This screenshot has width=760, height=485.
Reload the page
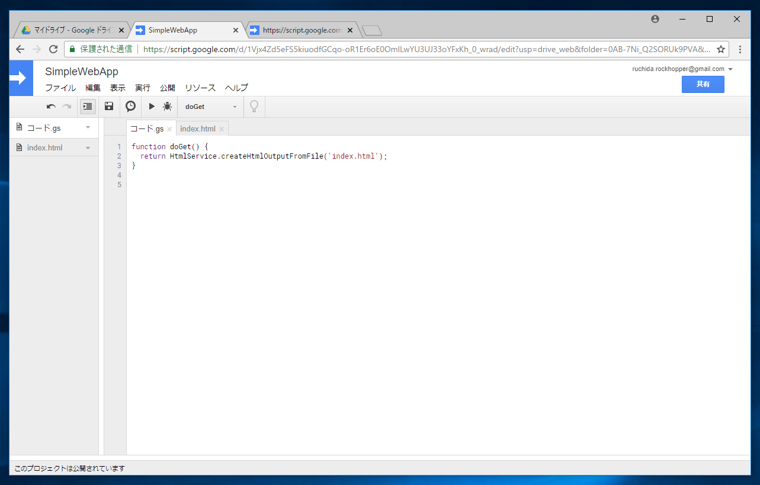click(53, 49)
